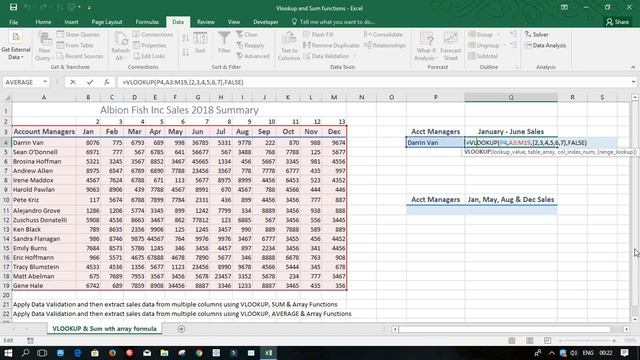Click From Table
The width and height of the screenshot is (640, 360).
[x=75, y=45]
